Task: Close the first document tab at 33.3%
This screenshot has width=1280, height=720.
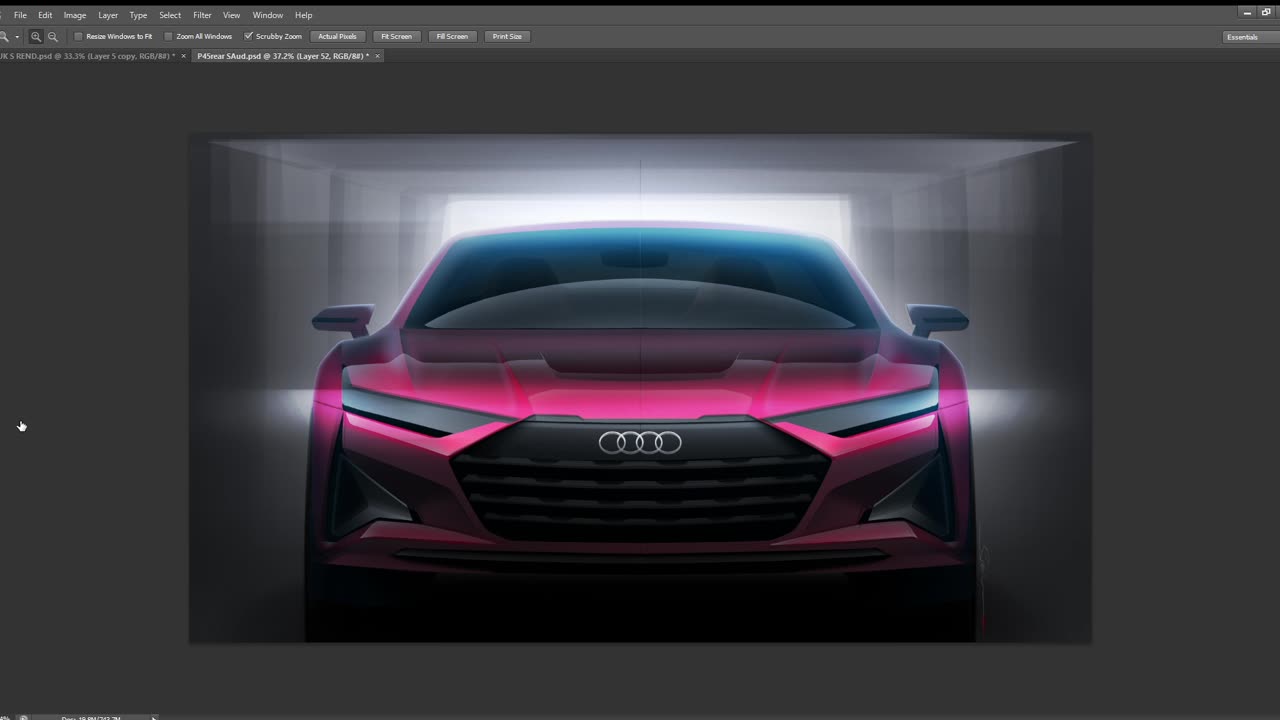Action: tap(183, 56)
